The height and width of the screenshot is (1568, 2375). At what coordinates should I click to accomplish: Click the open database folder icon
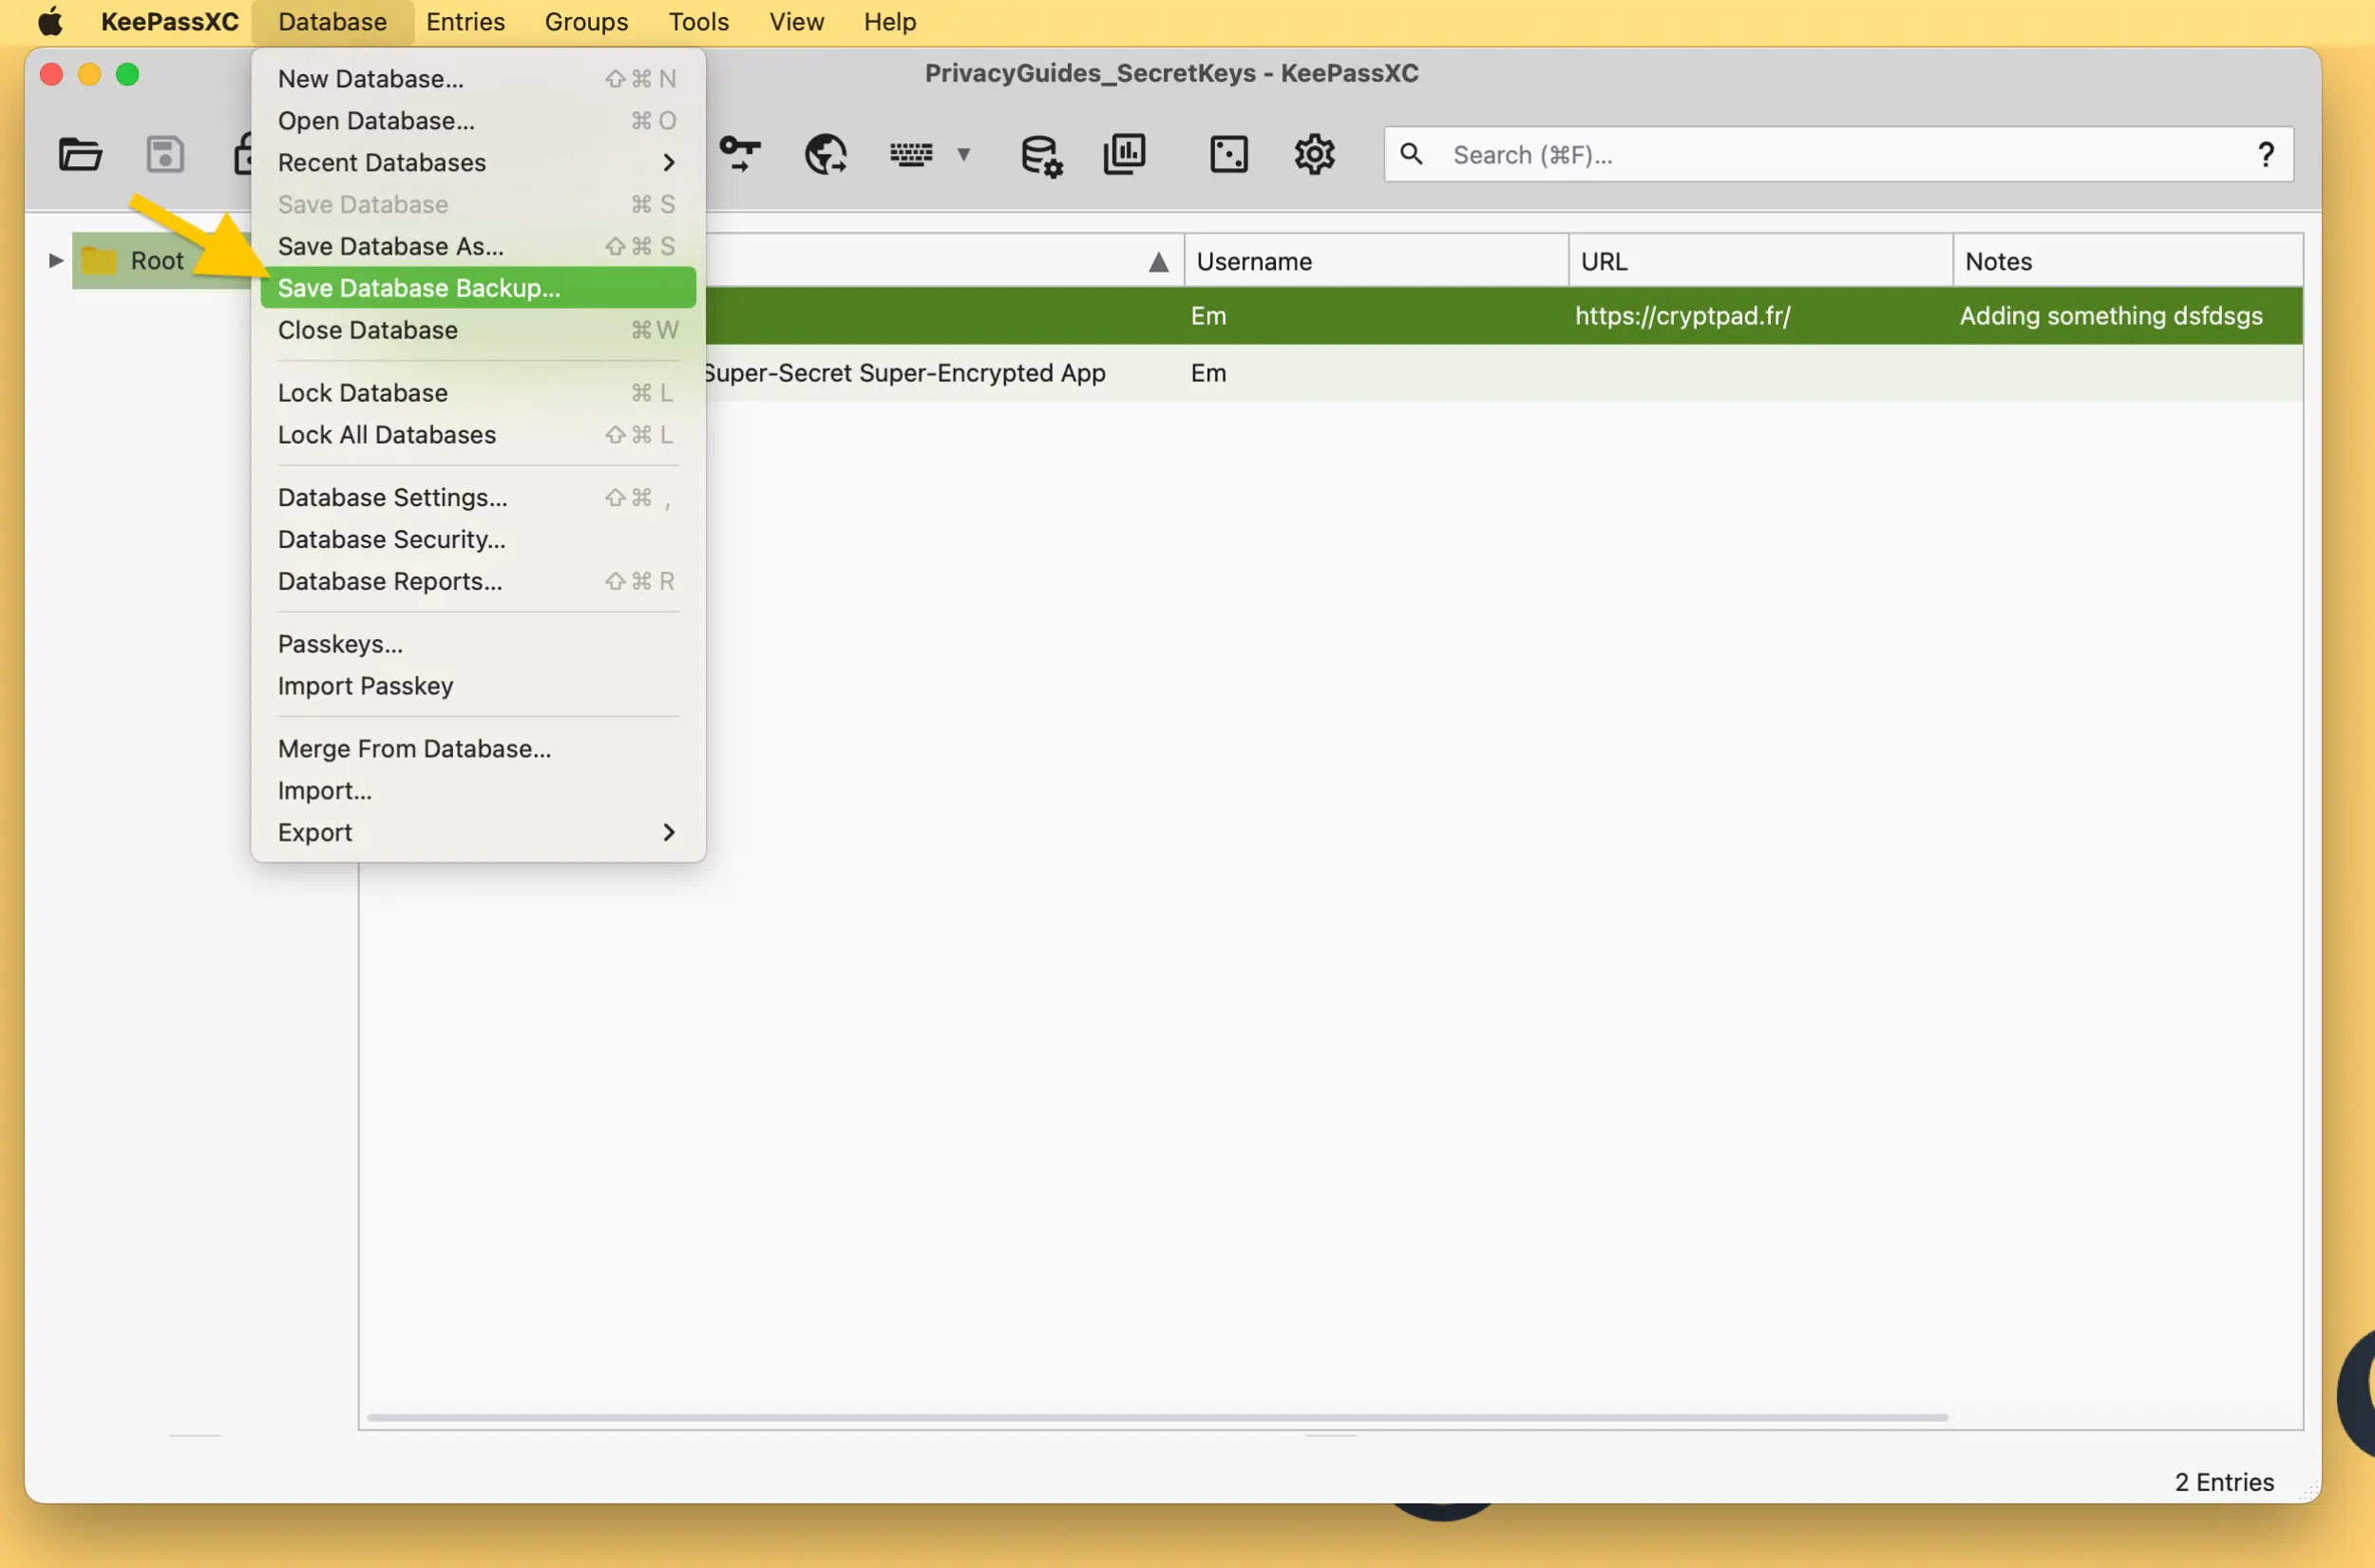80,153
